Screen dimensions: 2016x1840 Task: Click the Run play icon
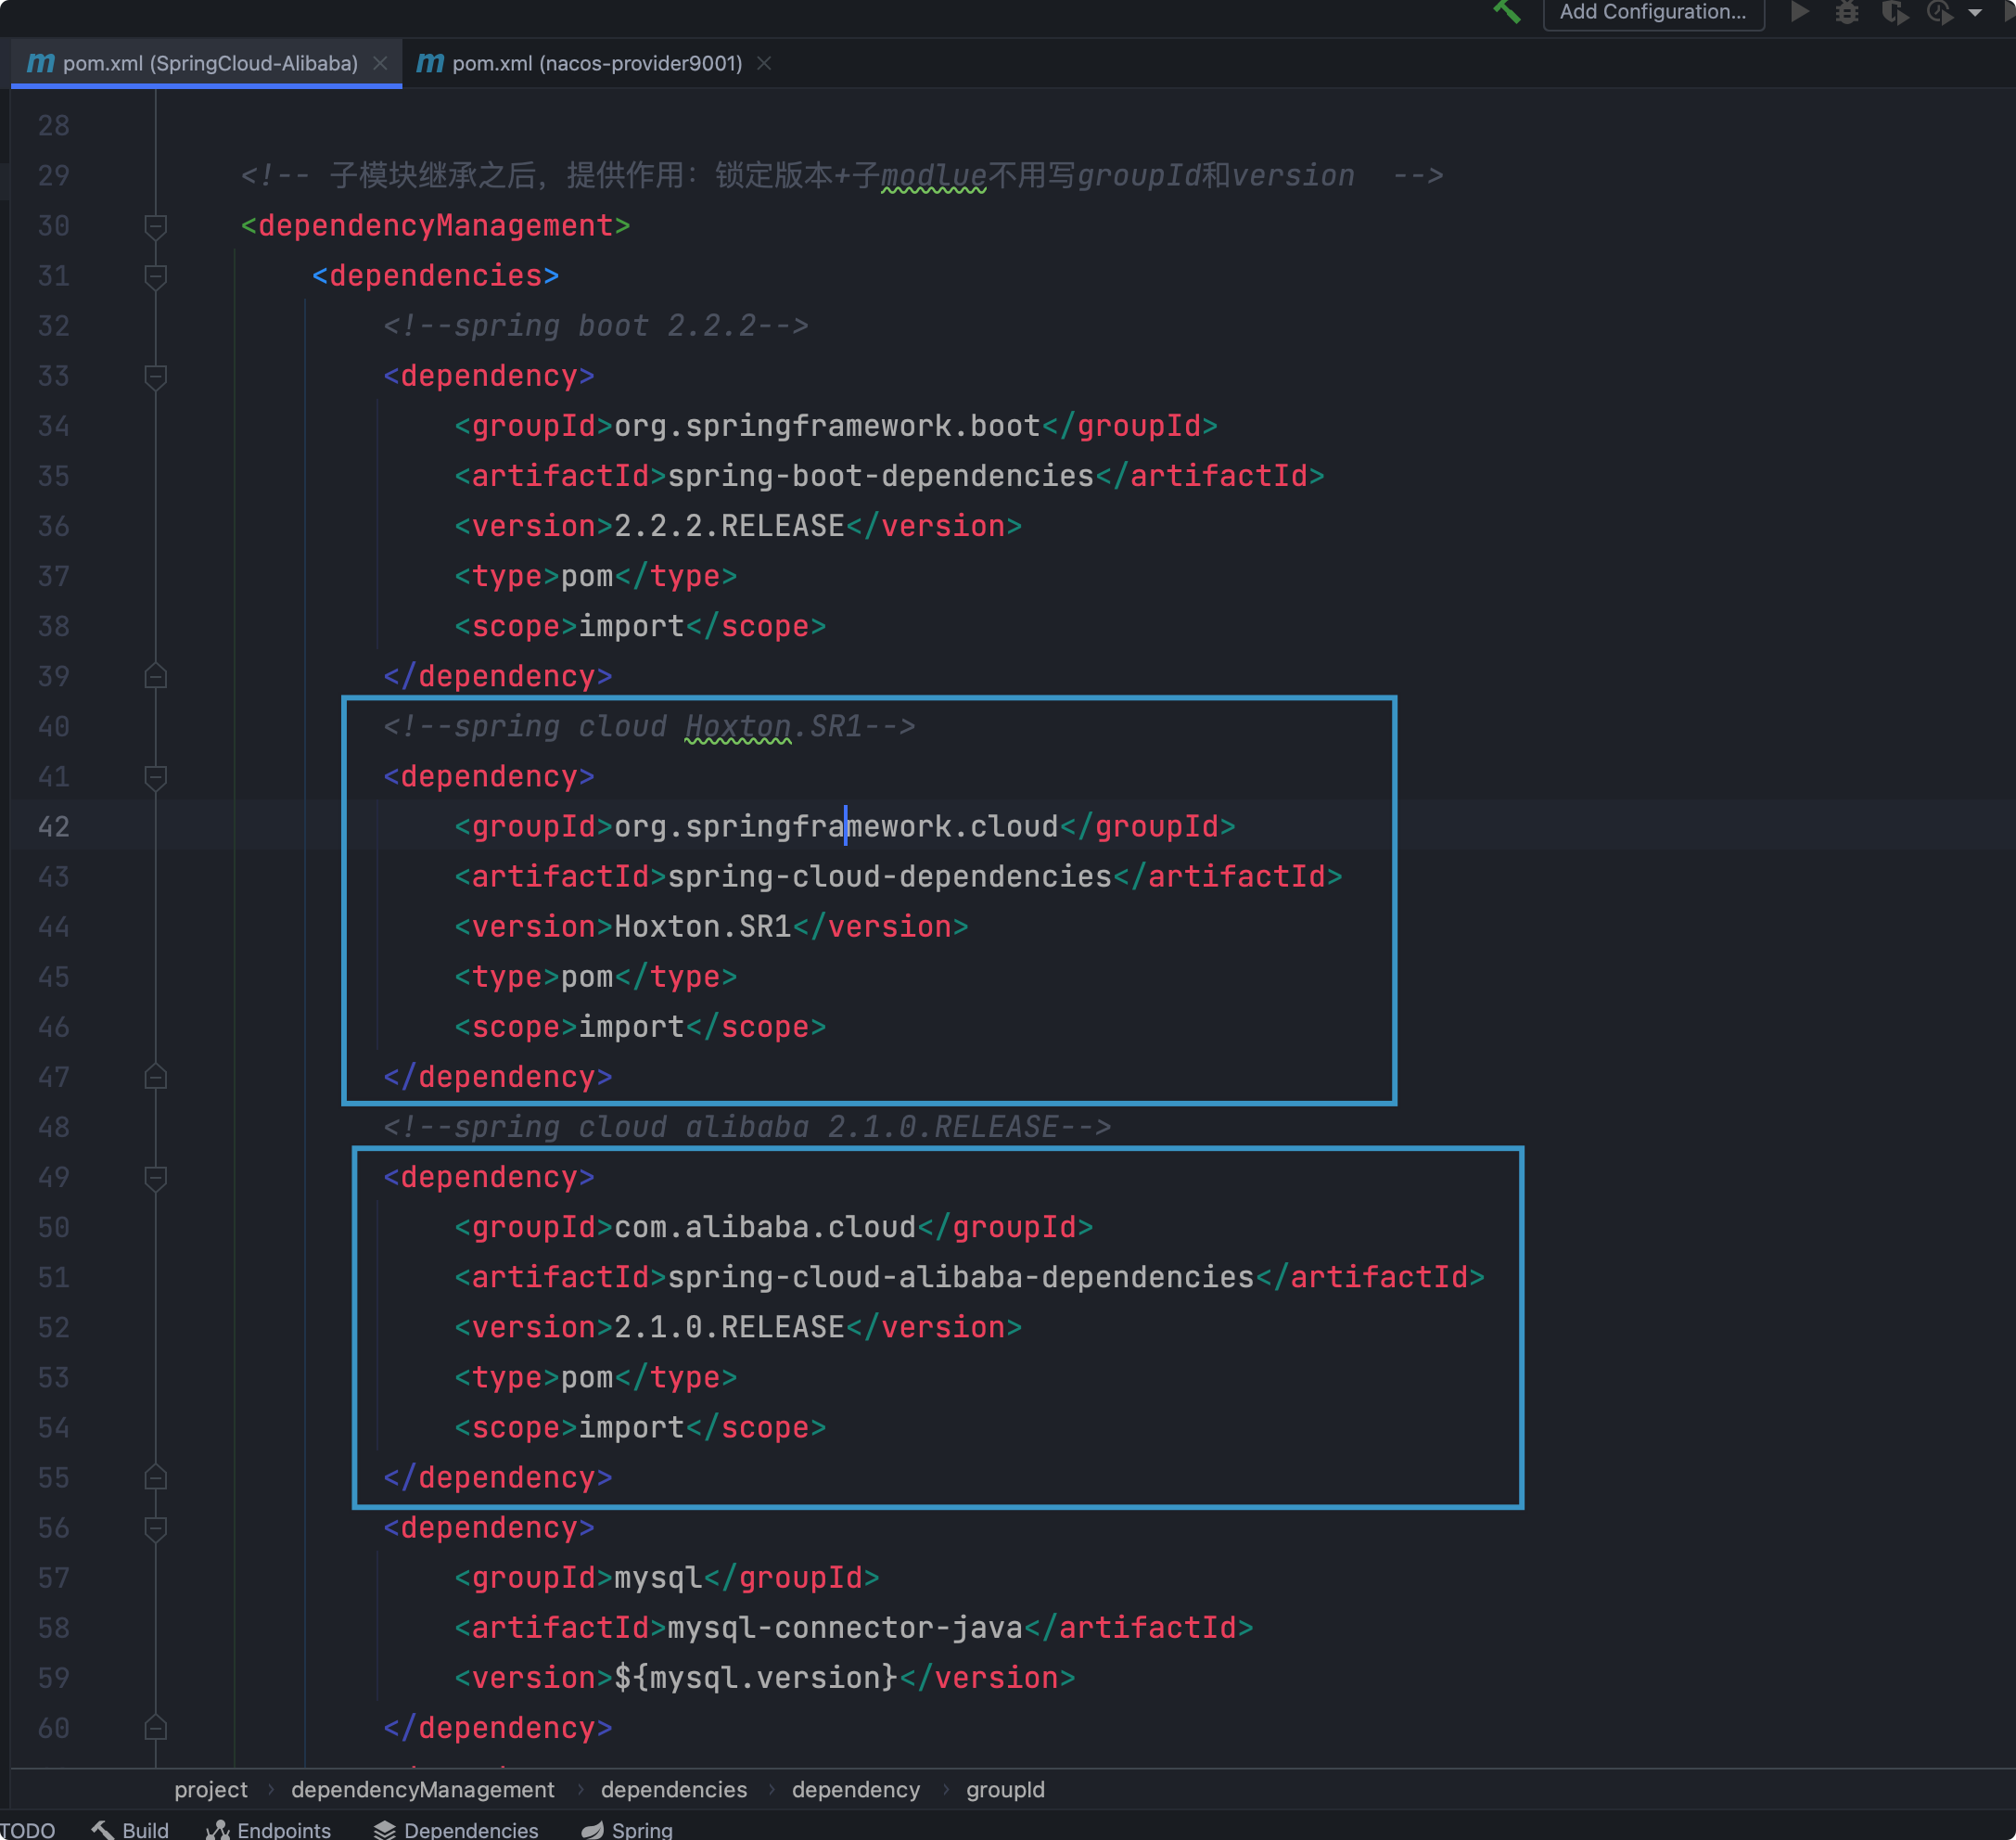pos(1799,12)
